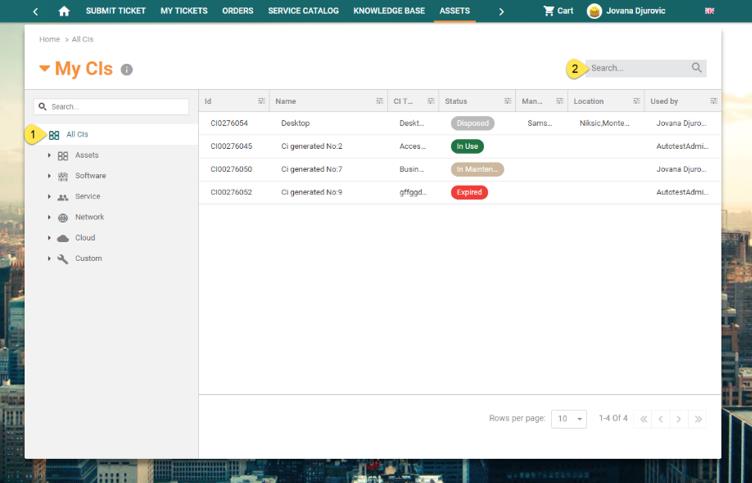Image resolution: width=752 pixels, height=483 pixels.
Task: Expand the Network tree node
Action: click(49, 218)
